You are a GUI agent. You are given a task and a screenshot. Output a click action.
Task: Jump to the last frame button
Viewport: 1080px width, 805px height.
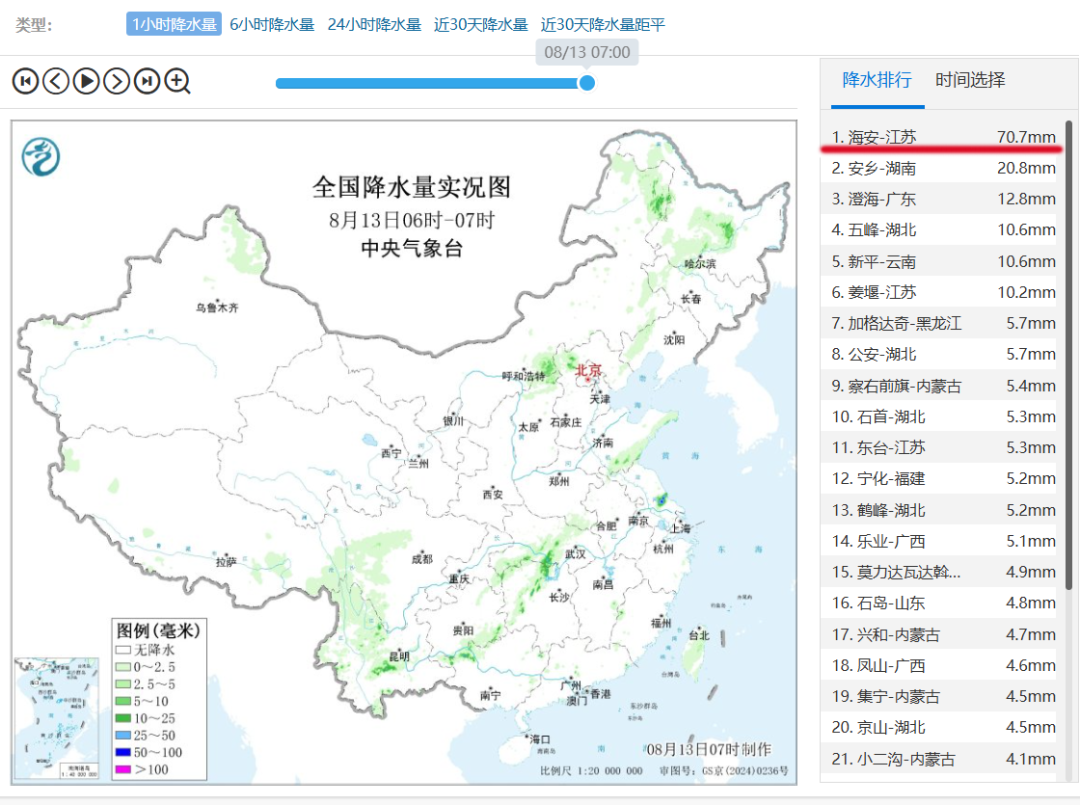click(x=147, y=81)
